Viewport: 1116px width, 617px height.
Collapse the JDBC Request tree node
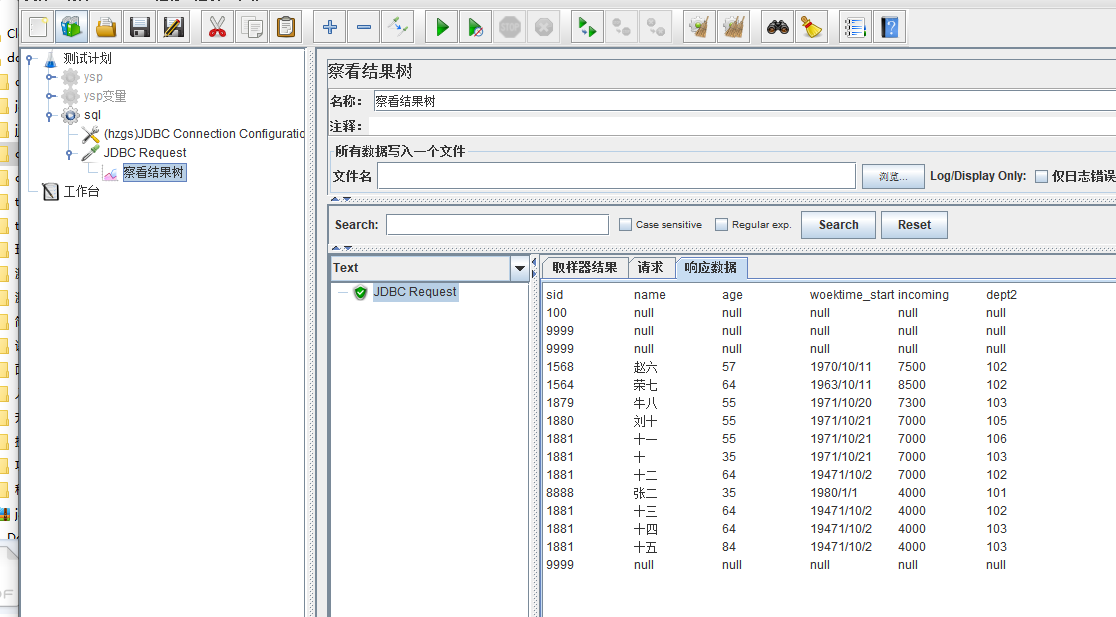[x=70, y=154]
